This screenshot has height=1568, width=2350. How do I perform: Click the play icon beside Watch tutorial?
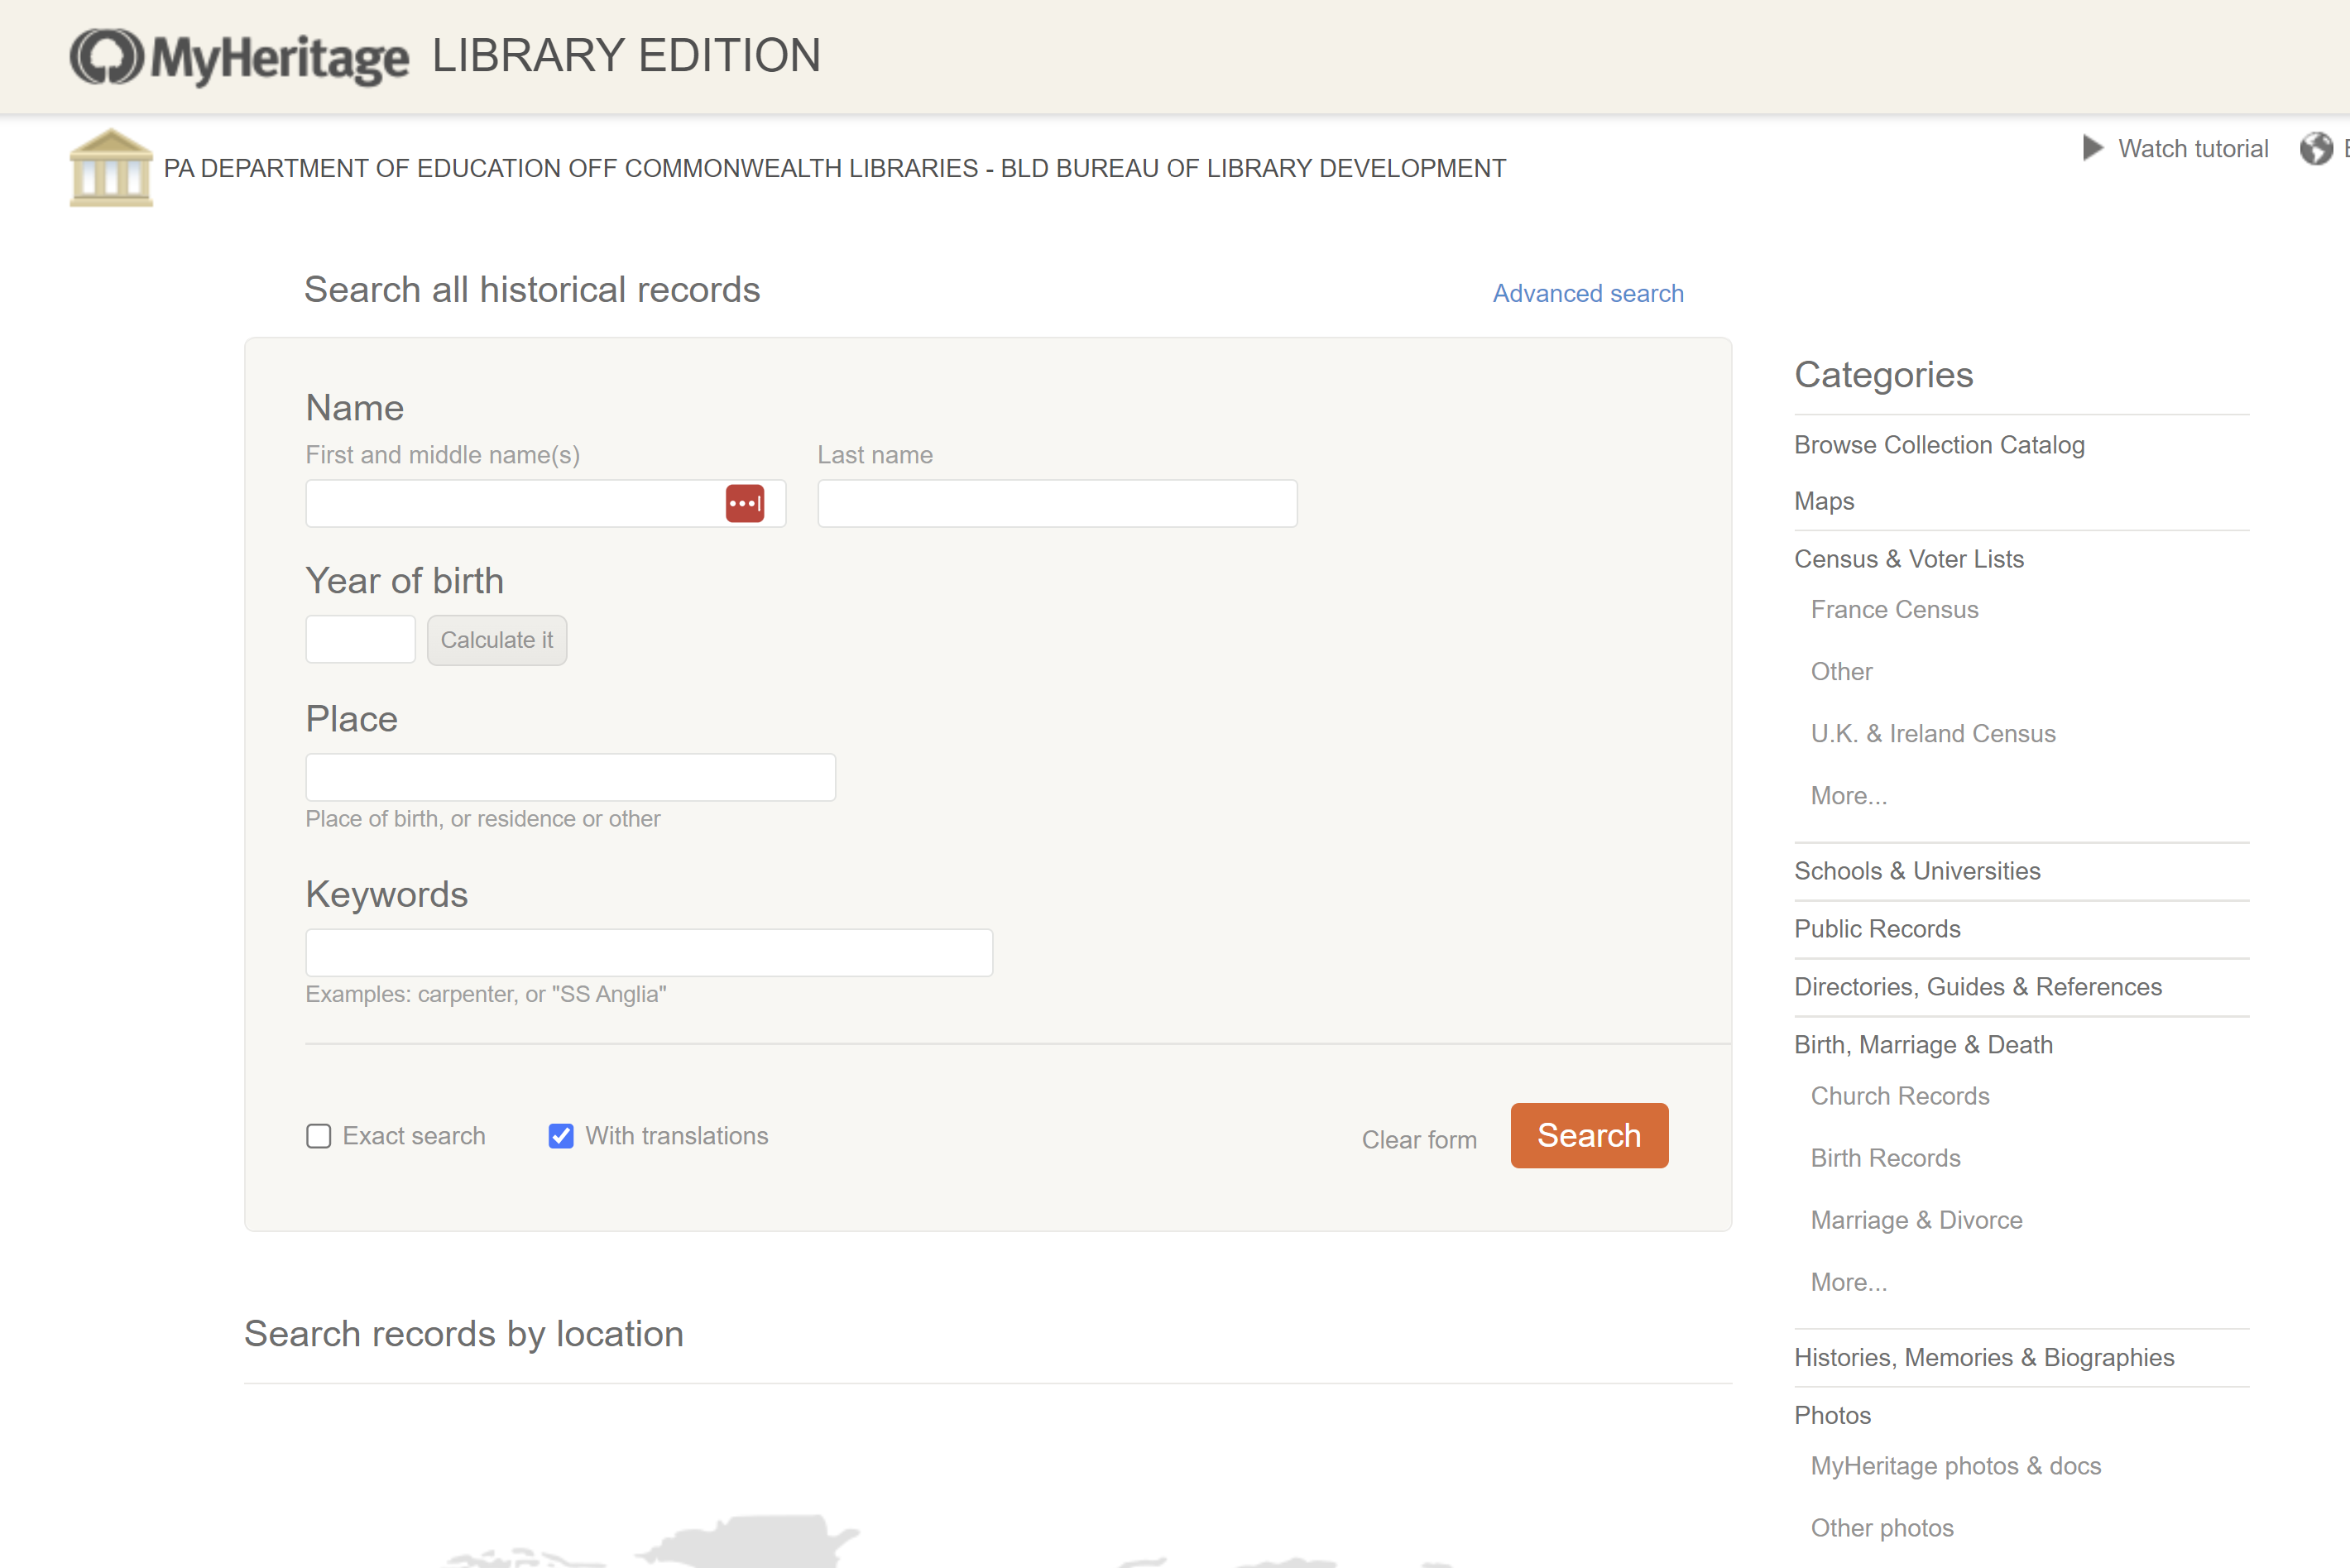[2093, 148]
